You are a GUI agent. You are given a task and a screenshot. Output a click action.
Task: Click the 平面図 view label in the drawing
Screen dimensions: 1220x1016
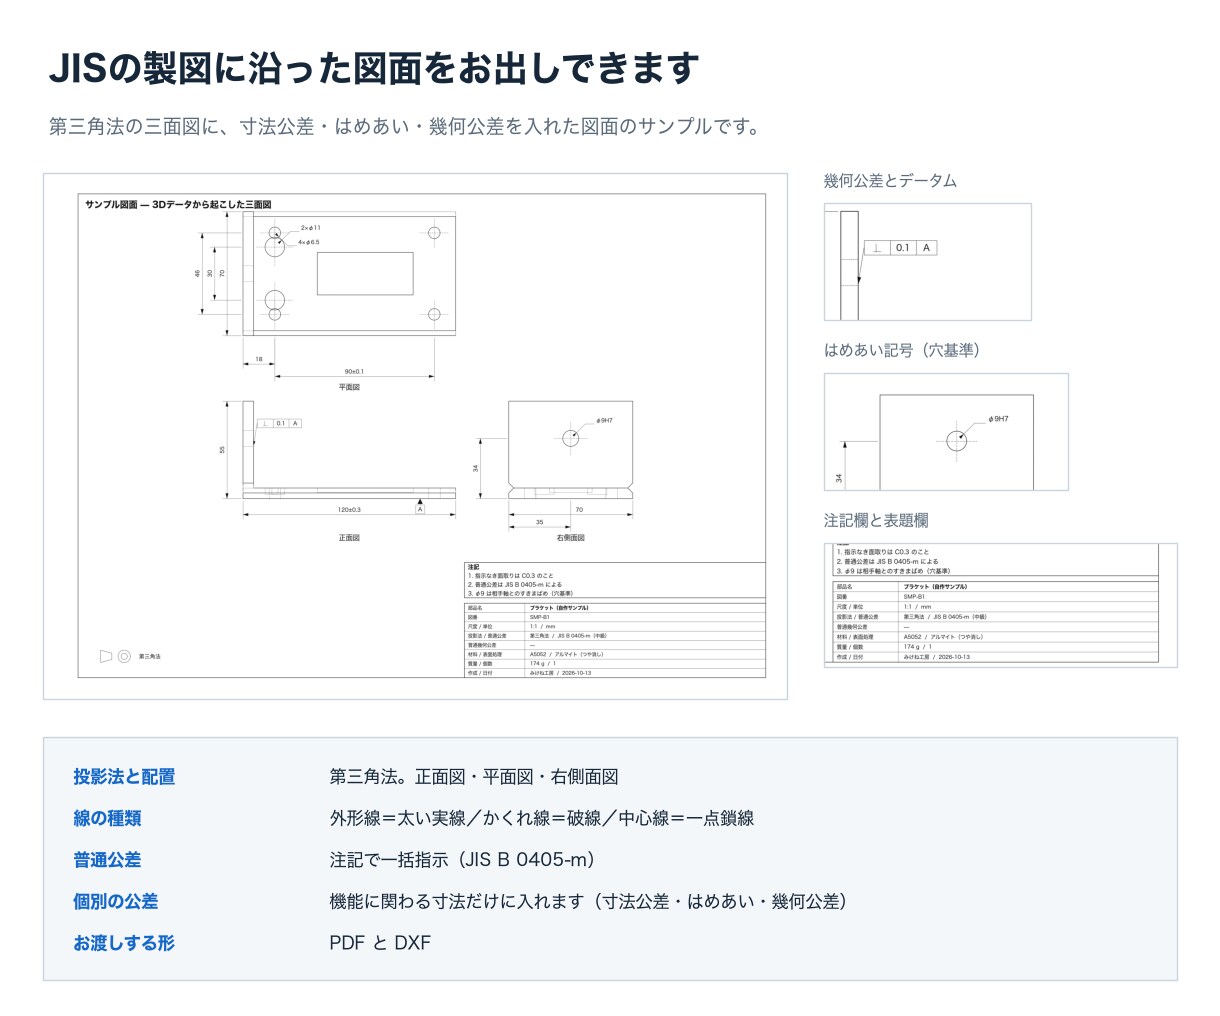349,387
